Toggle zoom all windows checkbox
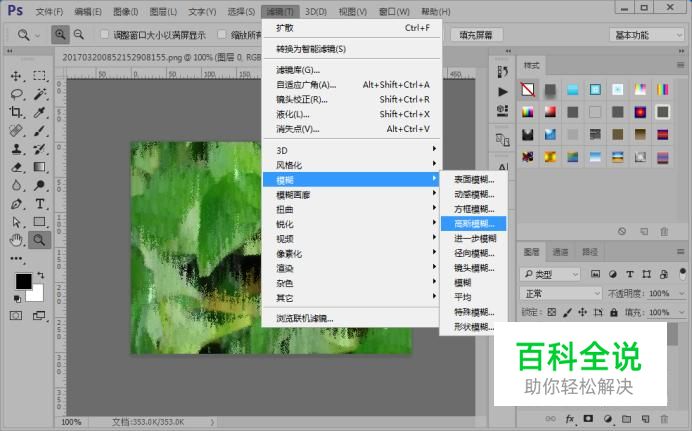Viewport: 692px width, 431px height. pos(222,34)
